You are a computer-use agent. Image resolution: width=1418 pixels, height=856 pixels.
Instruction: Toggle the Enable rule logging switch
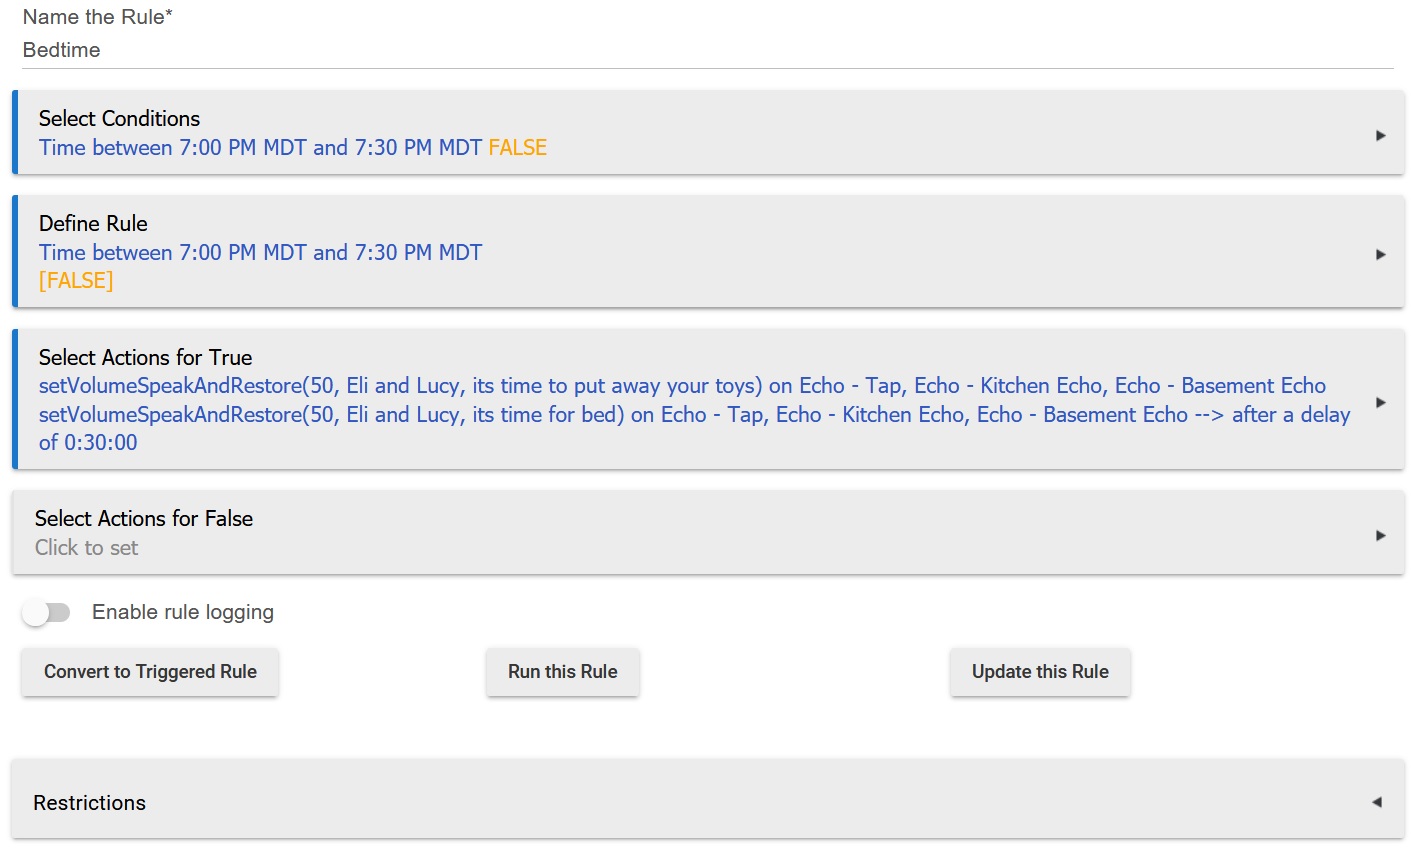[x=46, y=612]
